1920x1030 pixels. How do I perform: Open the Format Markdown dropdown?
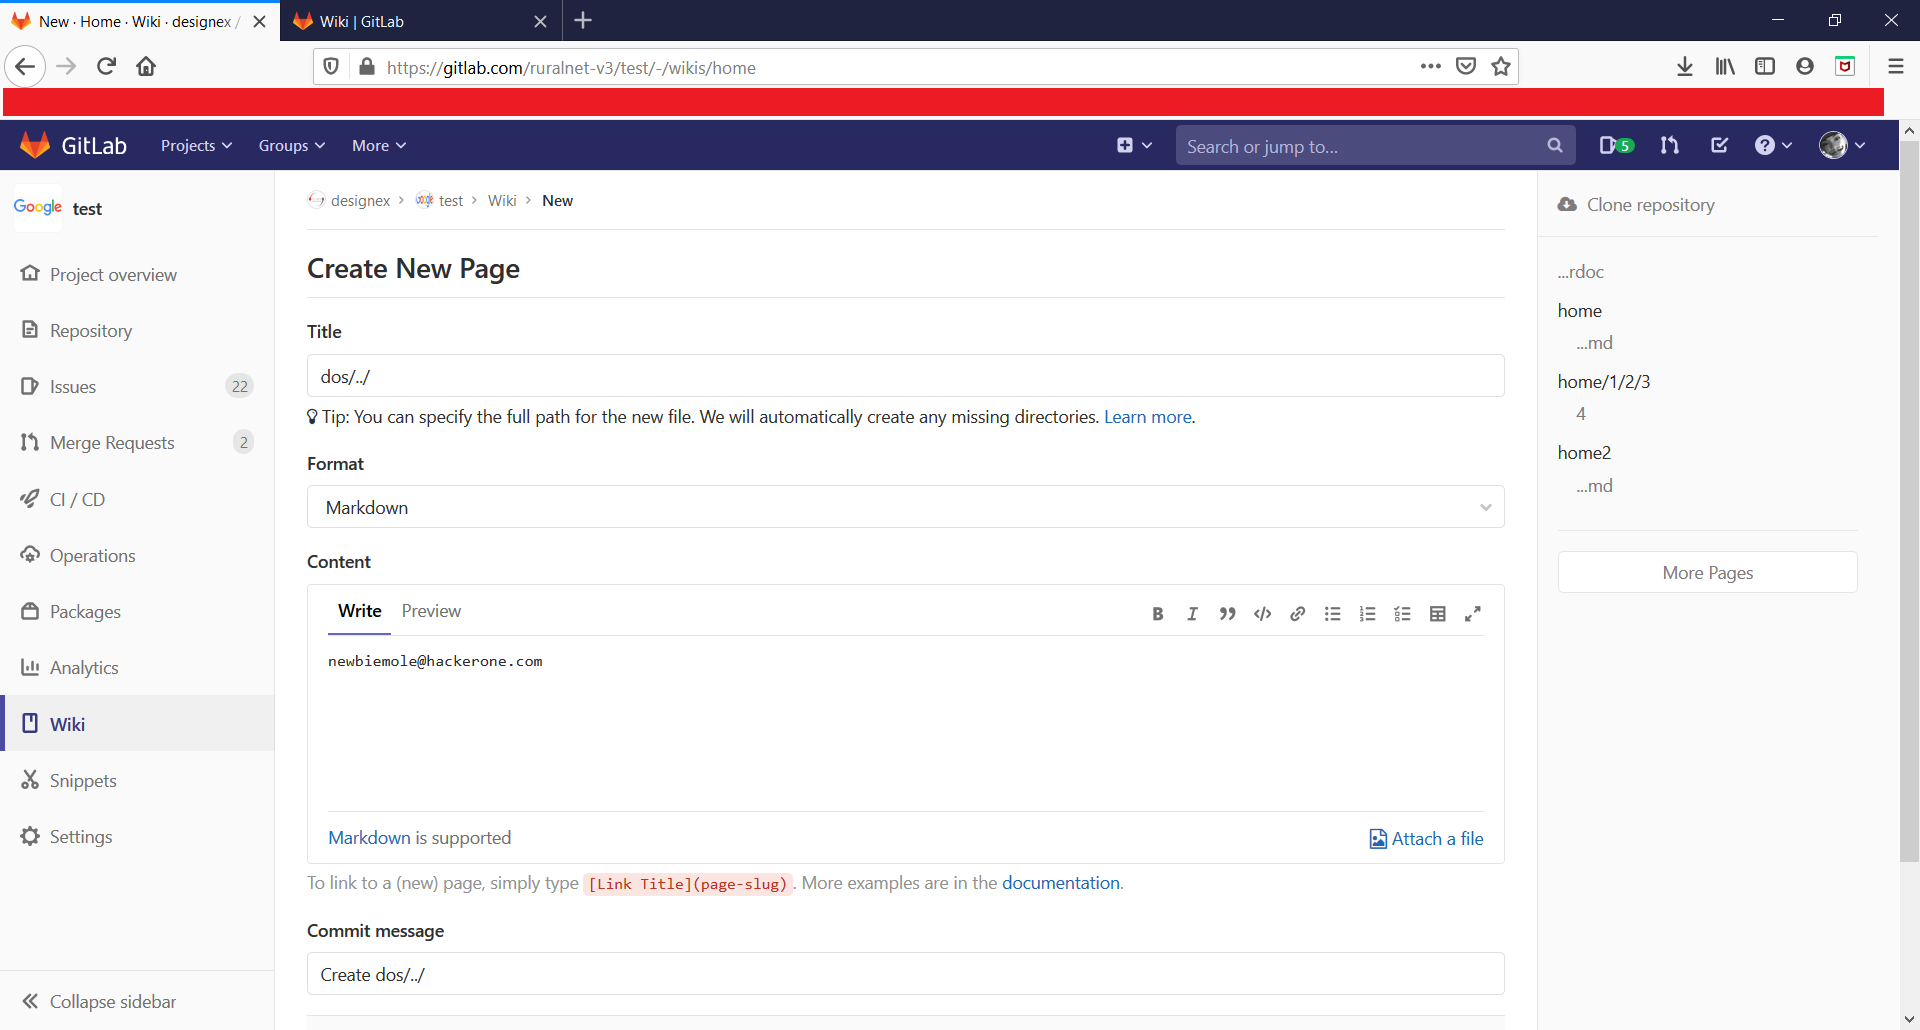tap(905, 507)
